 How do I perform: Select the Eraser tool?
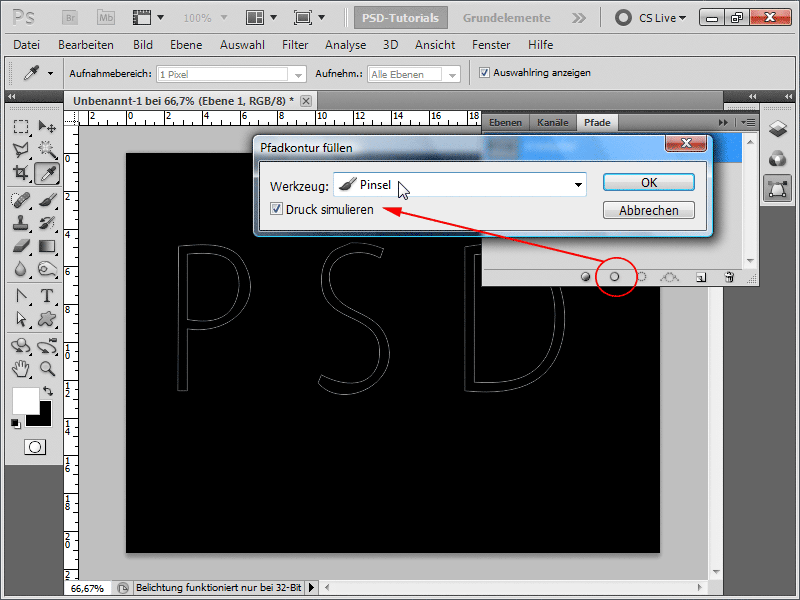(21, 246)
